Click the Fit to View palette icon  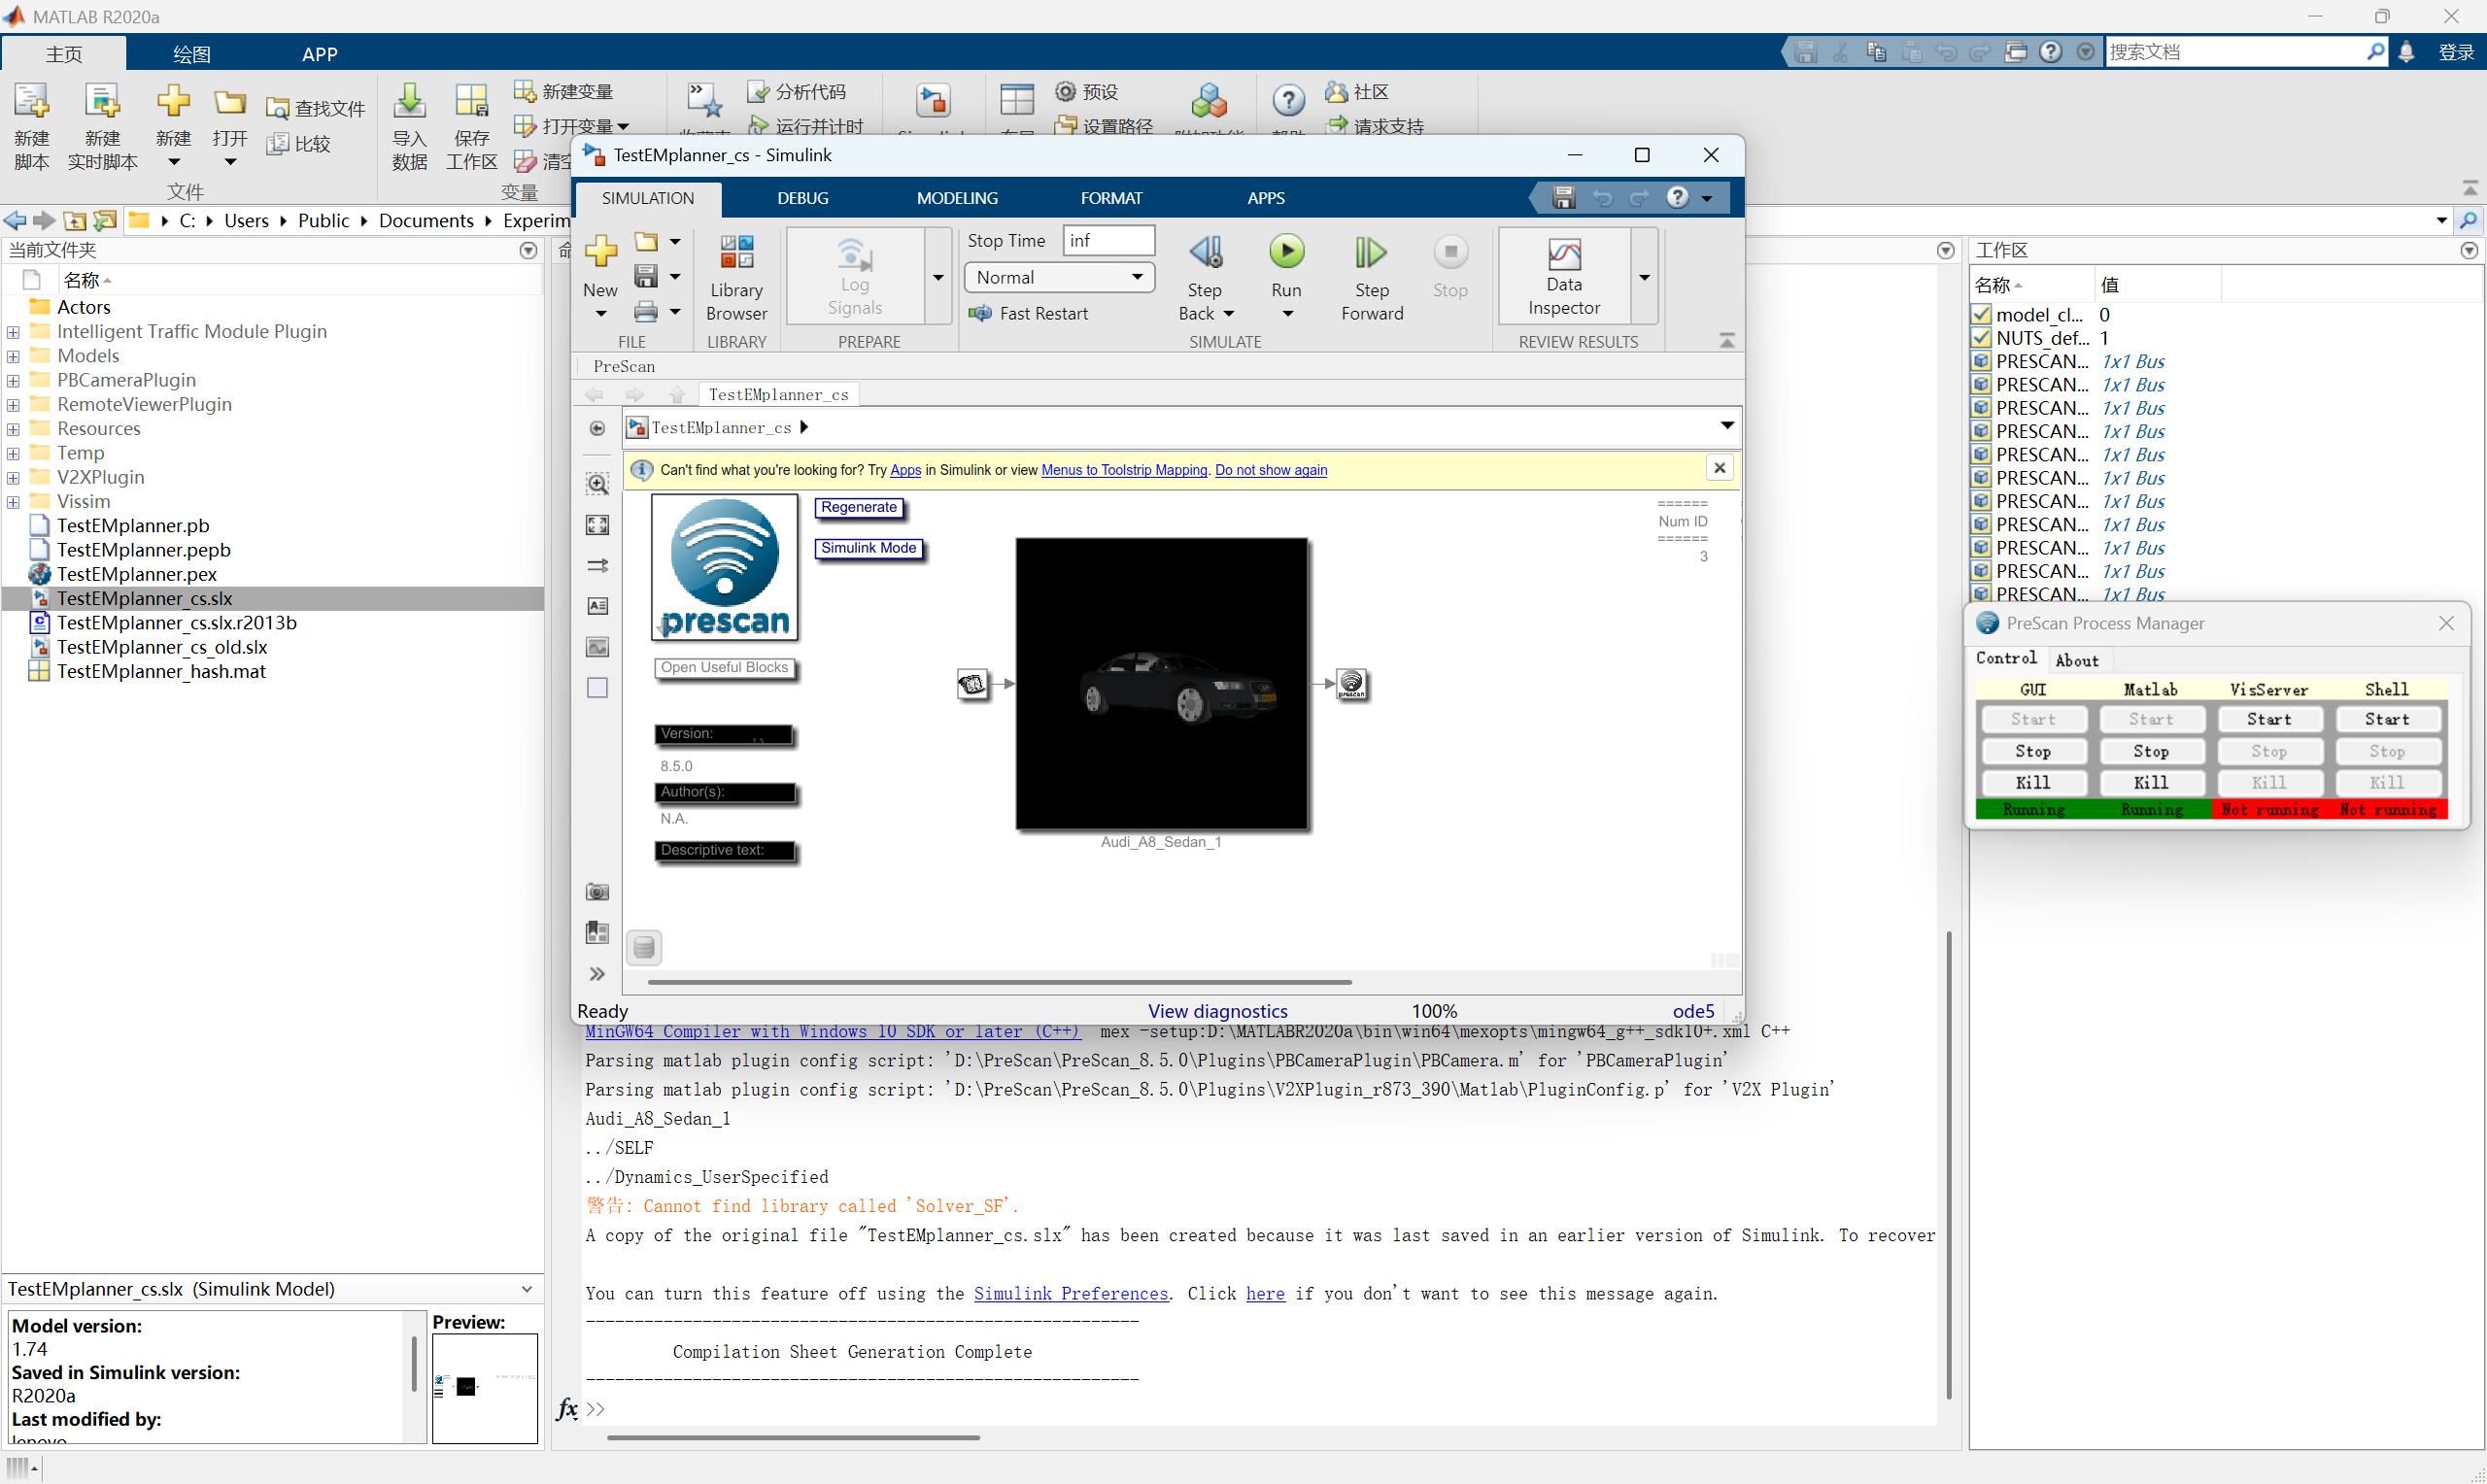click(x=597, y=525)
